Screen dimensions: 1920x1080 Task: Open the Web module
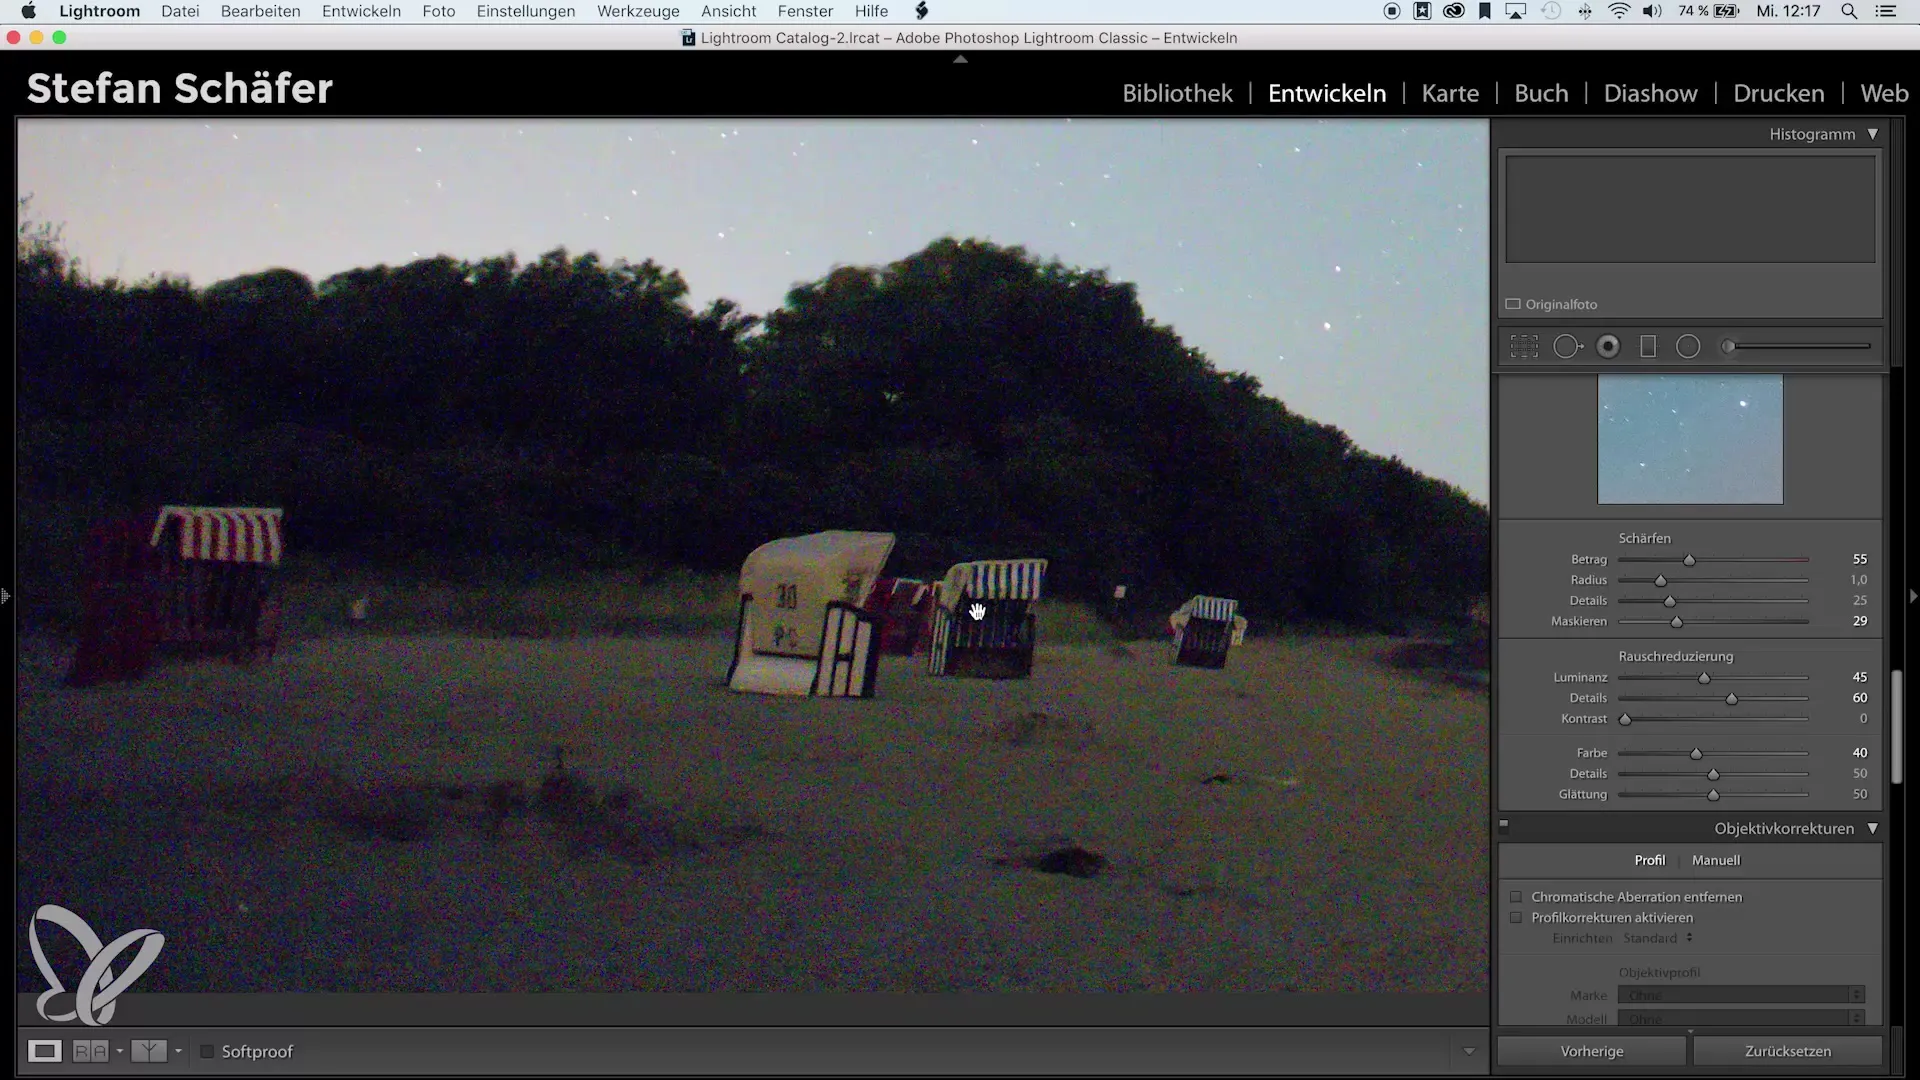tap(1884, 93)
